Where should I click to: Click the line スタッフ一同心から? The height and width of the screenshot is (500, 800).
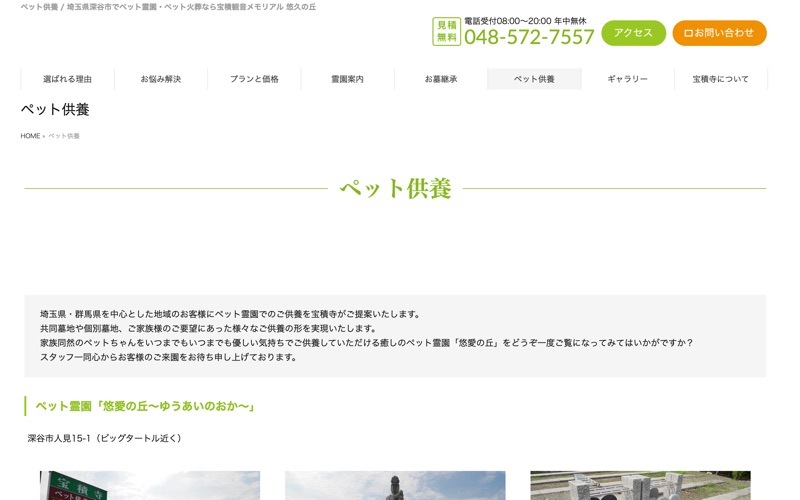[x=168, y=357]
